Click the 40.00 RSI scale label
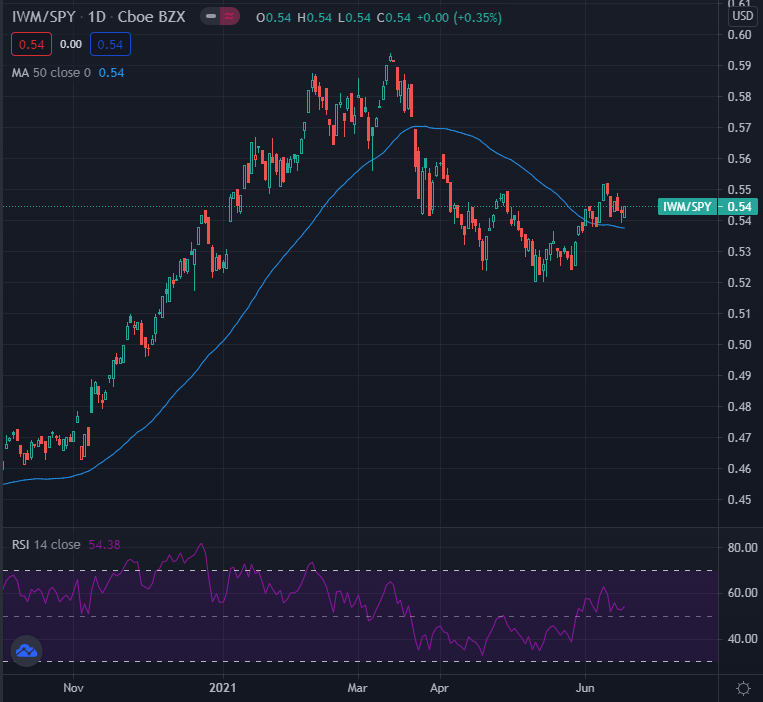Viewport: 763px width, 702px height. coord(743,639)
